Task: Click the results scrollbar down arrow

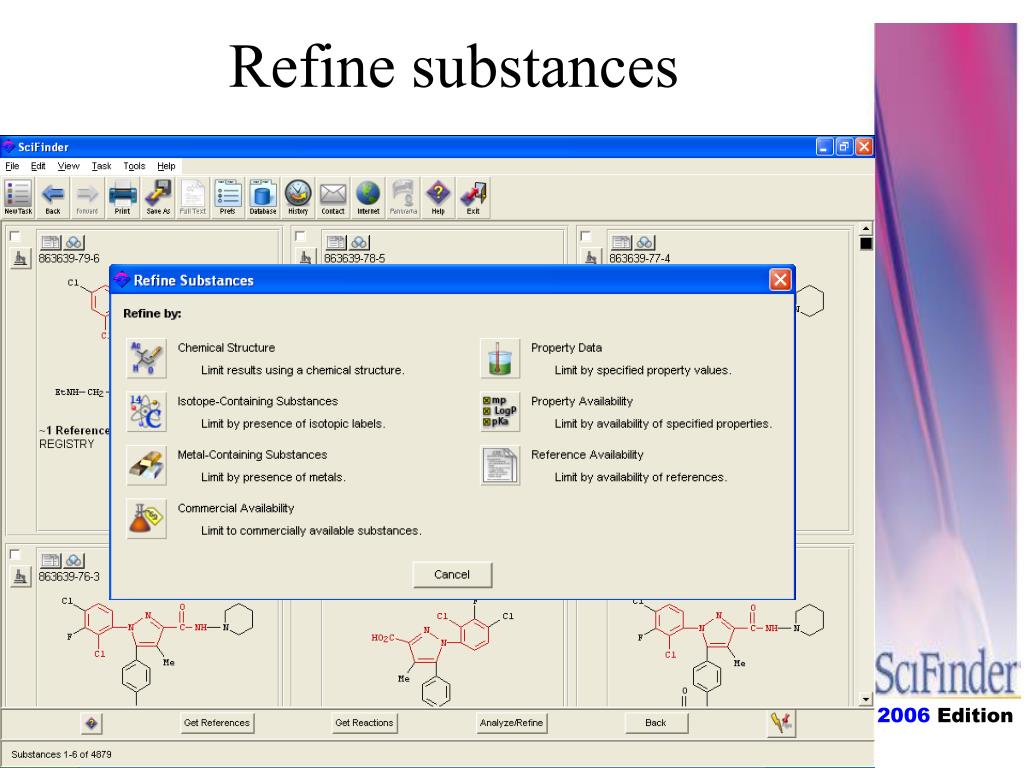Action: [866, 699]
